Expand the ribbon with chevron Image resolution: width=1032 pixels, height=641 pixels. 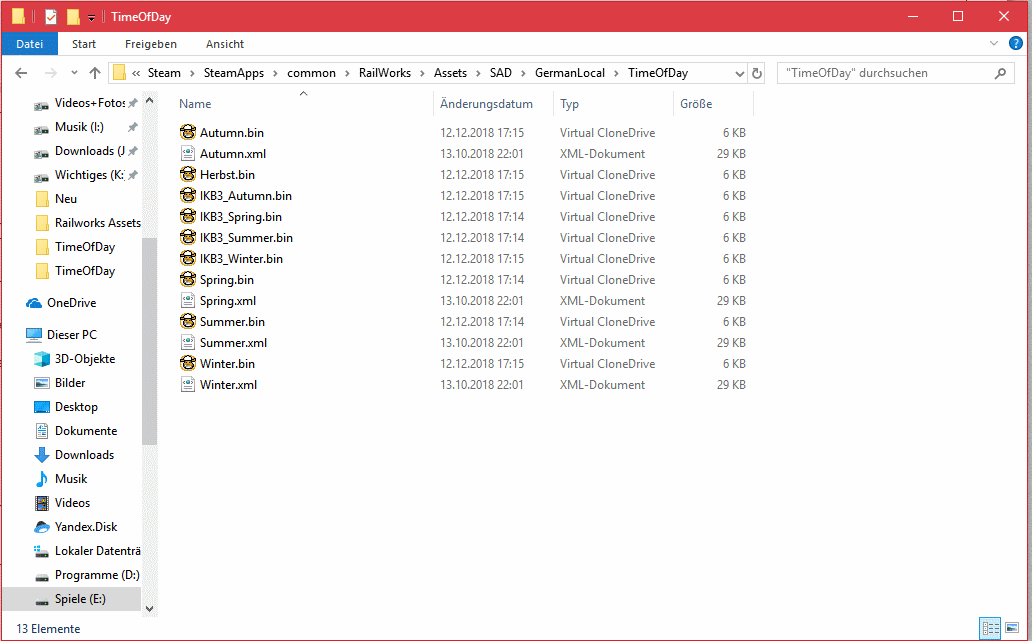click(x=994, y=43)
